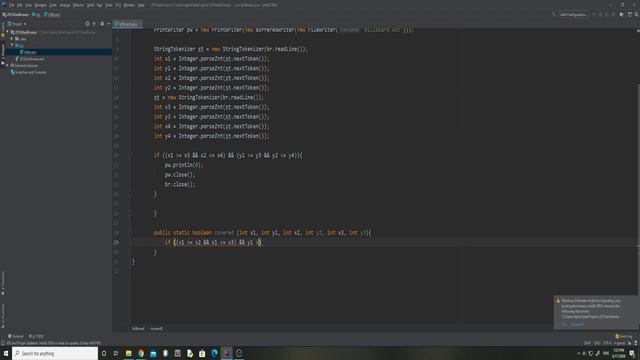Screen dimensions: 640x360
Task: Open the Code menu
Action: point(53,5)
